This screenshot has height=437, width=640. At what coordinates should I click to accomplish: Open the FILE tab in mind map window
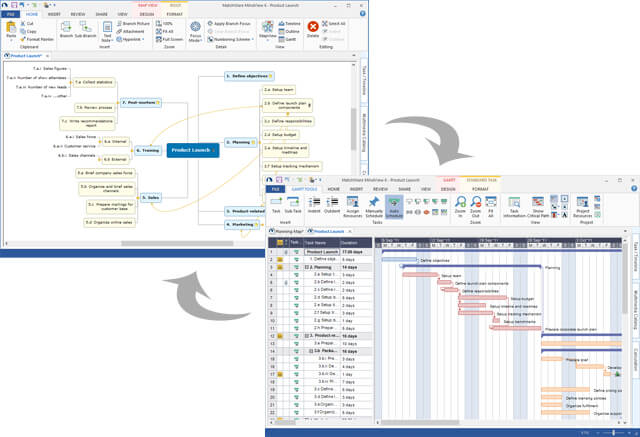tap(10, 14)
